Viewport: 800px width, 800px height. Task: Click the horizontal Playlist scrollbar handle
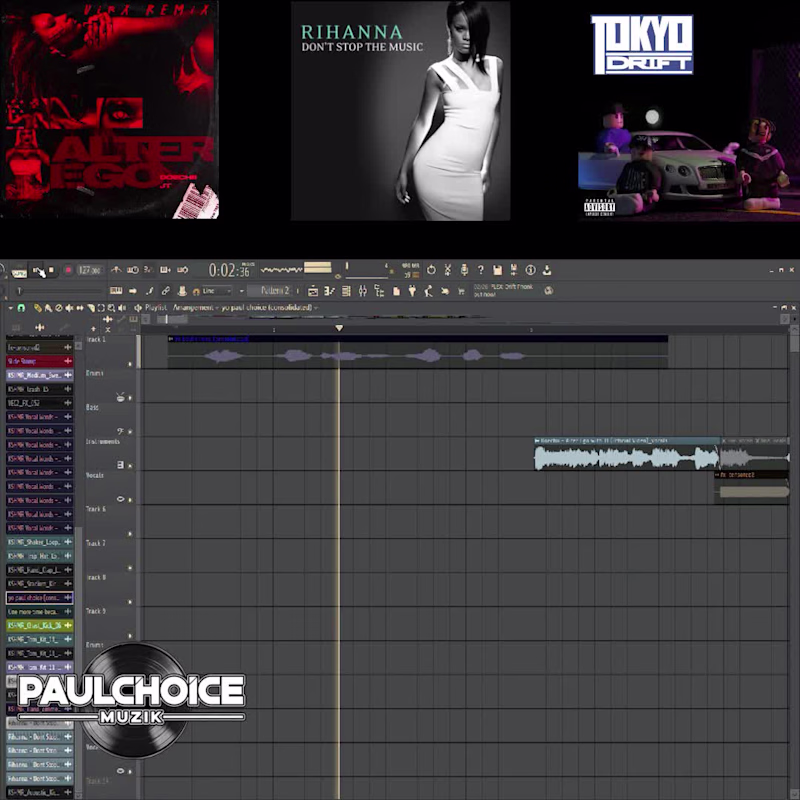point(172,319)
